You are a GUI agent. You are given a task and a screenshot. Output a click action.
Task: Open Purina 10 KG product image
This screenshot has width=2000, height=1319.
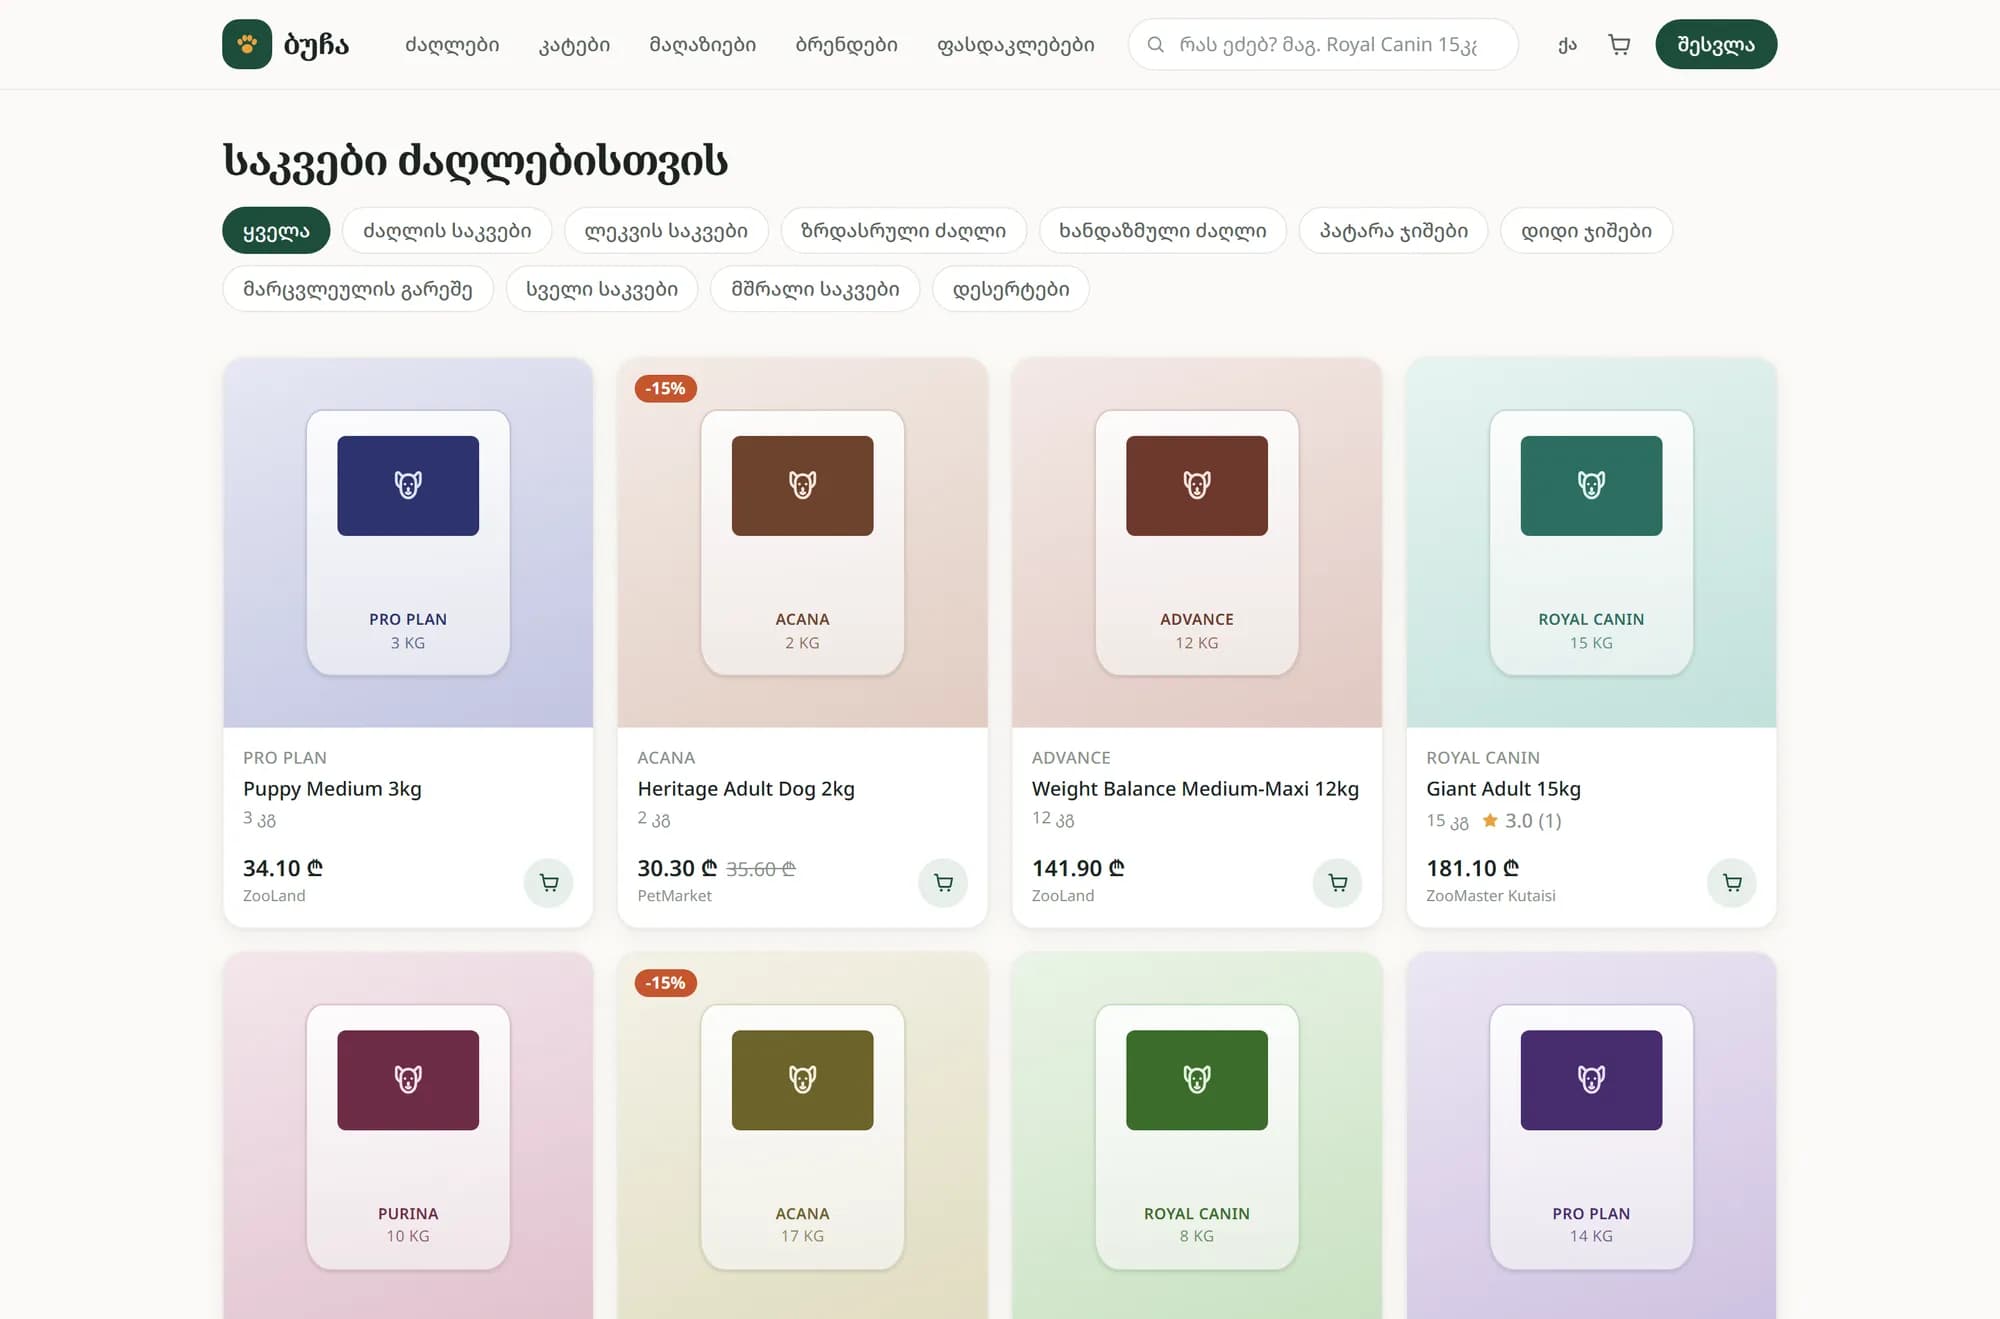tap(408, 1136)
